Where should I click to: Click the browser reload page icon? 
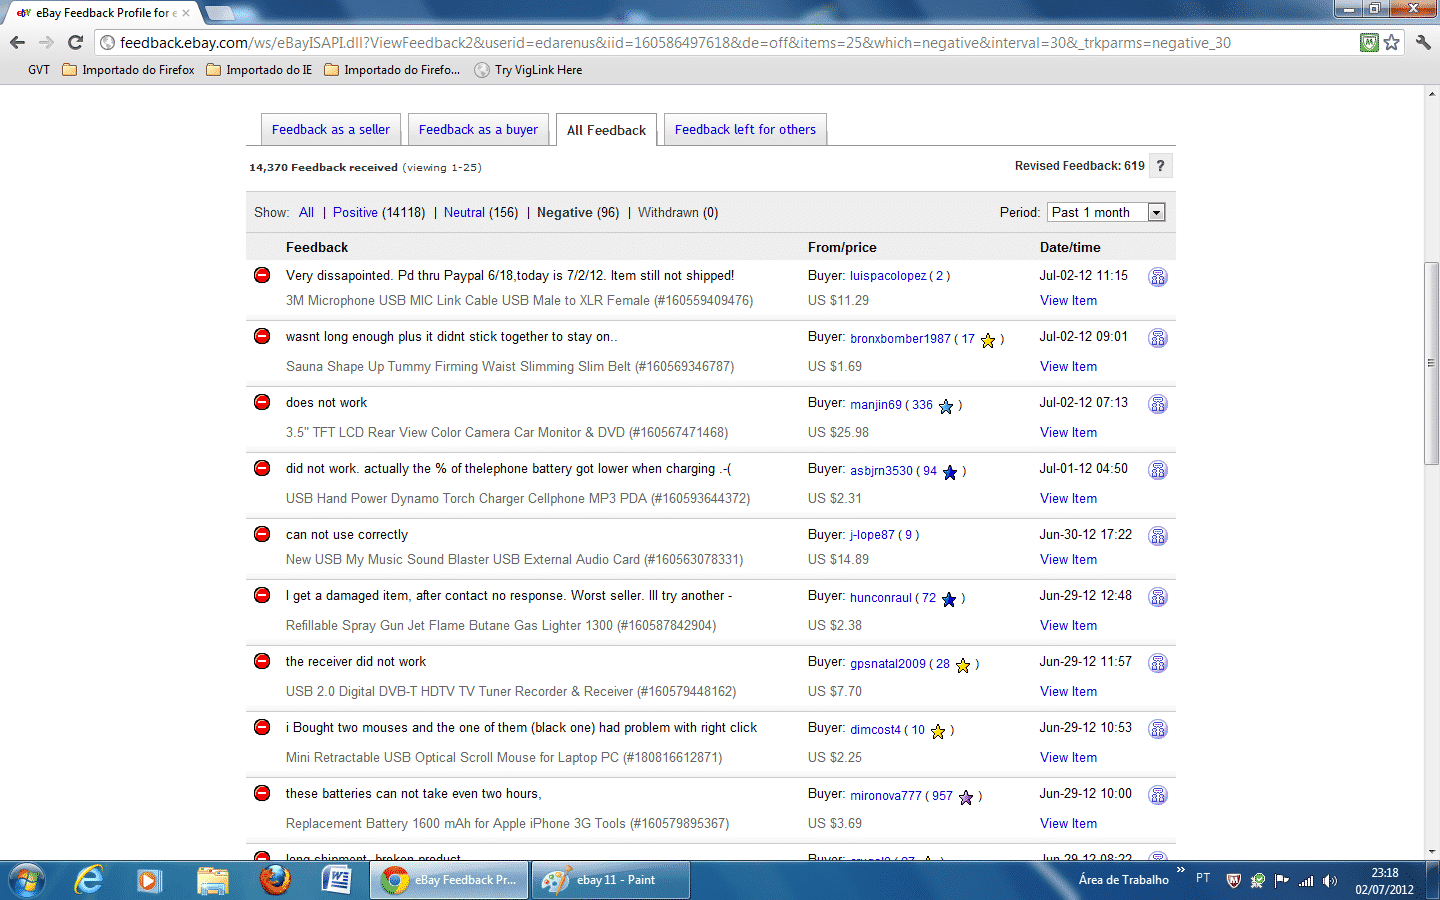75,42
